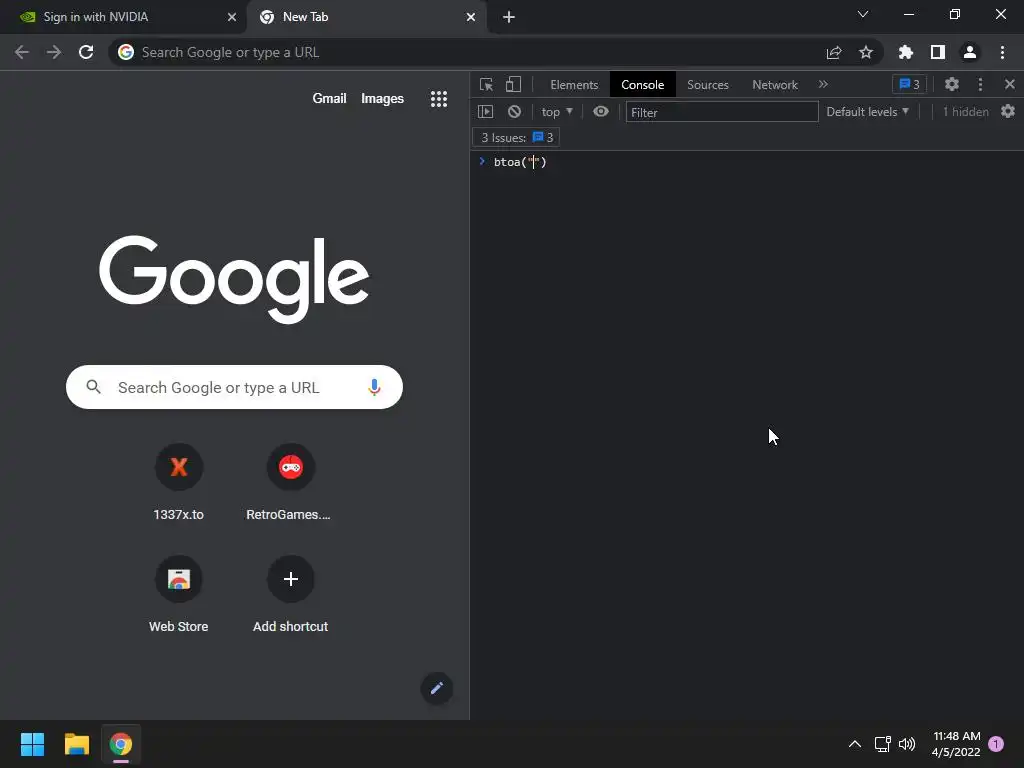This screenshot has height=768, width=1024.
Task: Click the magnifier icon in search box
Action: (93, 387)
